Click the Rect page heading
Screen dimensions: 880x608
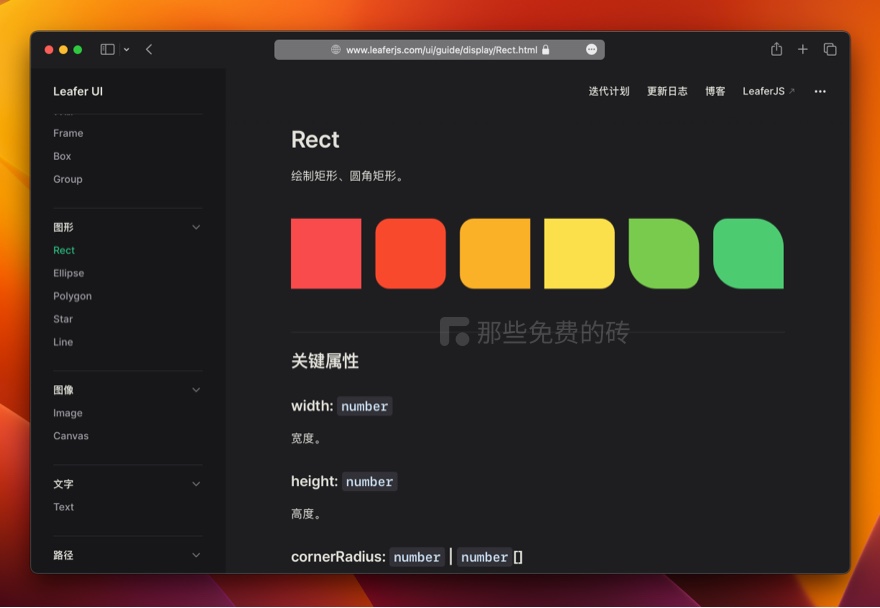point(315,140)
